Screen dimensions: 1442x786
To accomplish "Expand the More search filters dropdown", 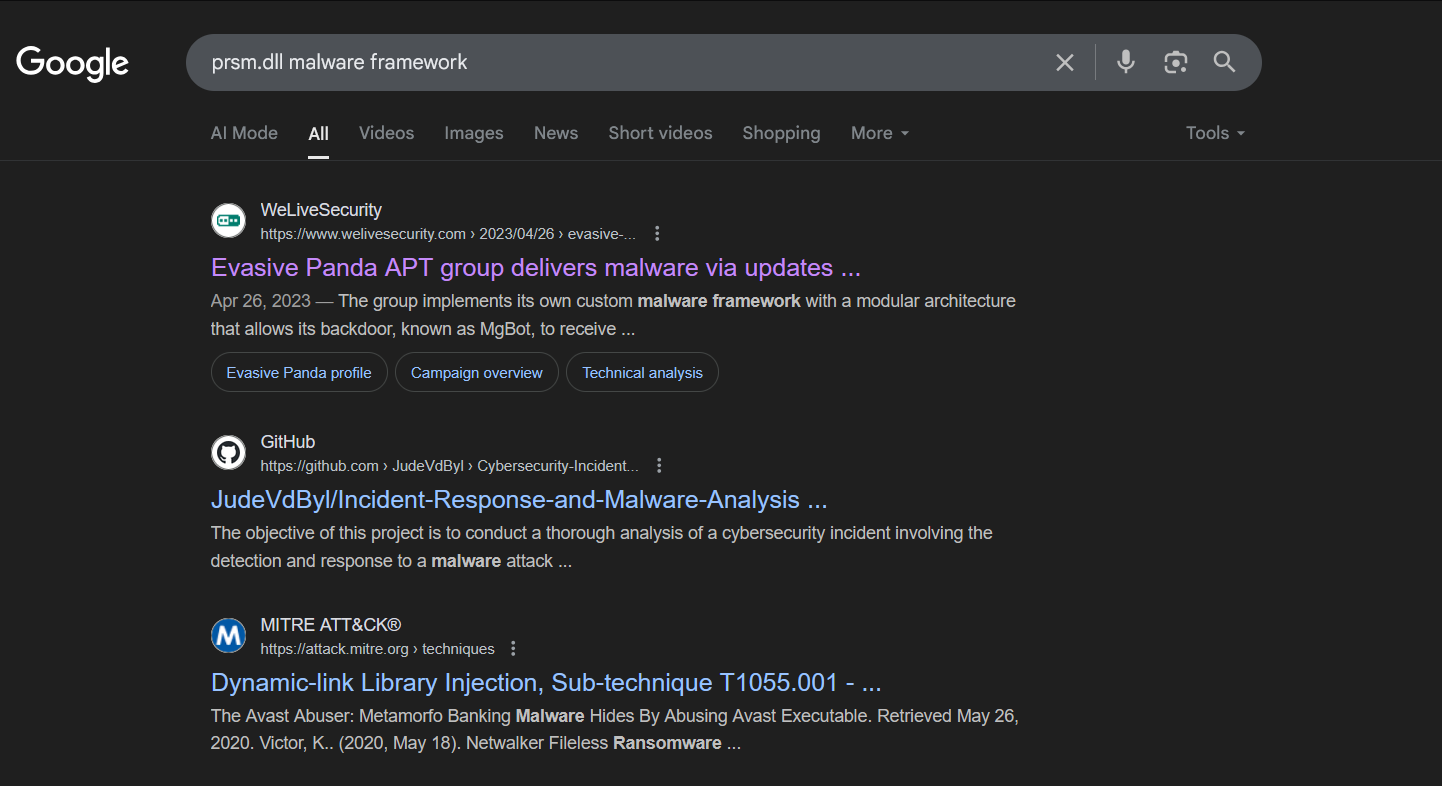I will point(880,133).
